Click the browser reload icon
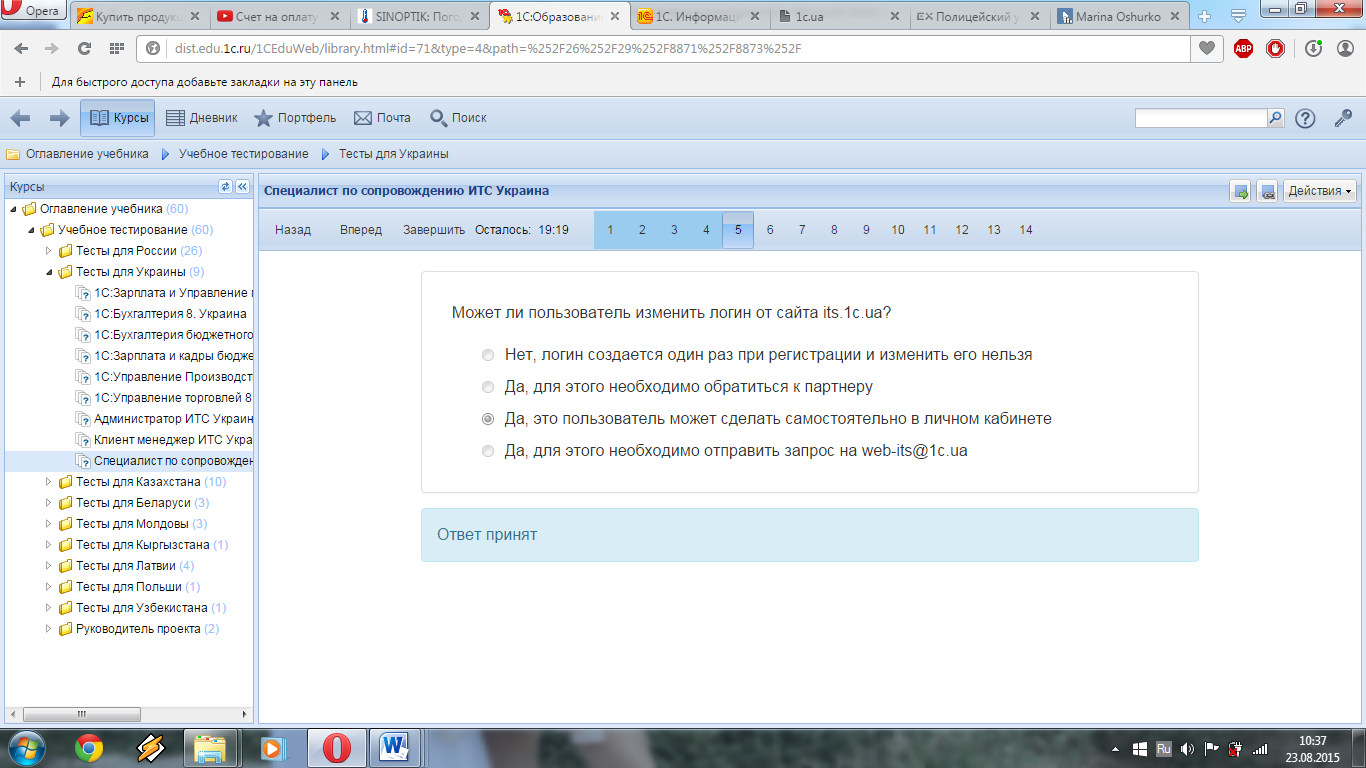Image resolution: width=1366 pixels, height=768 pixels. tap(84, 49)
